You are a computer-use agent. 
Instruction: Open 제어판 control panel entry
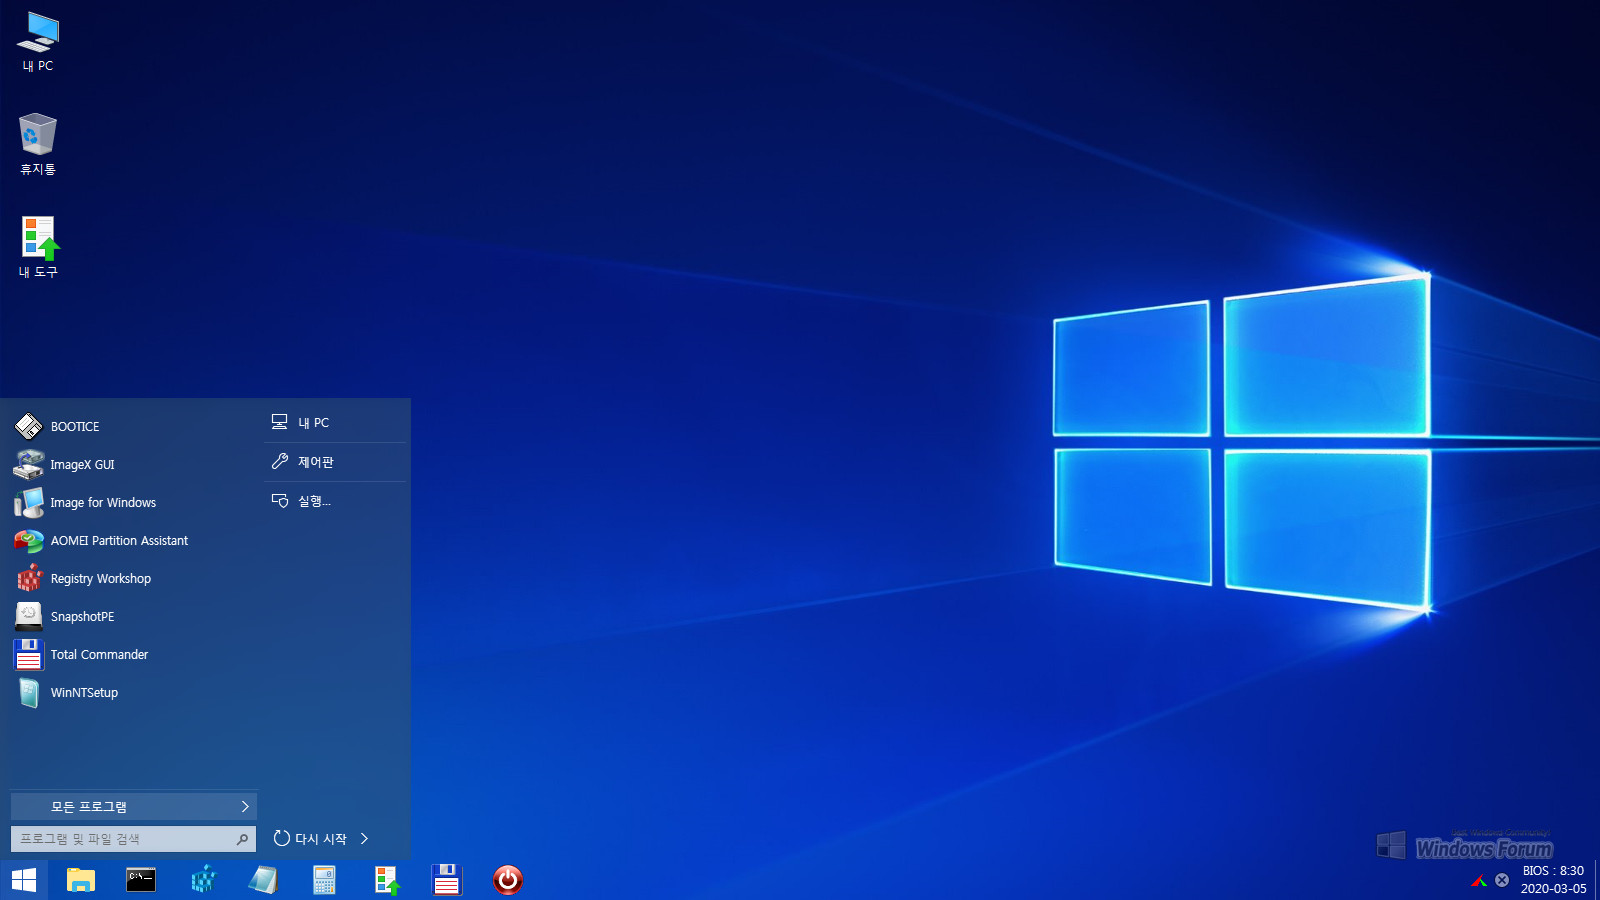click(x=335, y=462)
